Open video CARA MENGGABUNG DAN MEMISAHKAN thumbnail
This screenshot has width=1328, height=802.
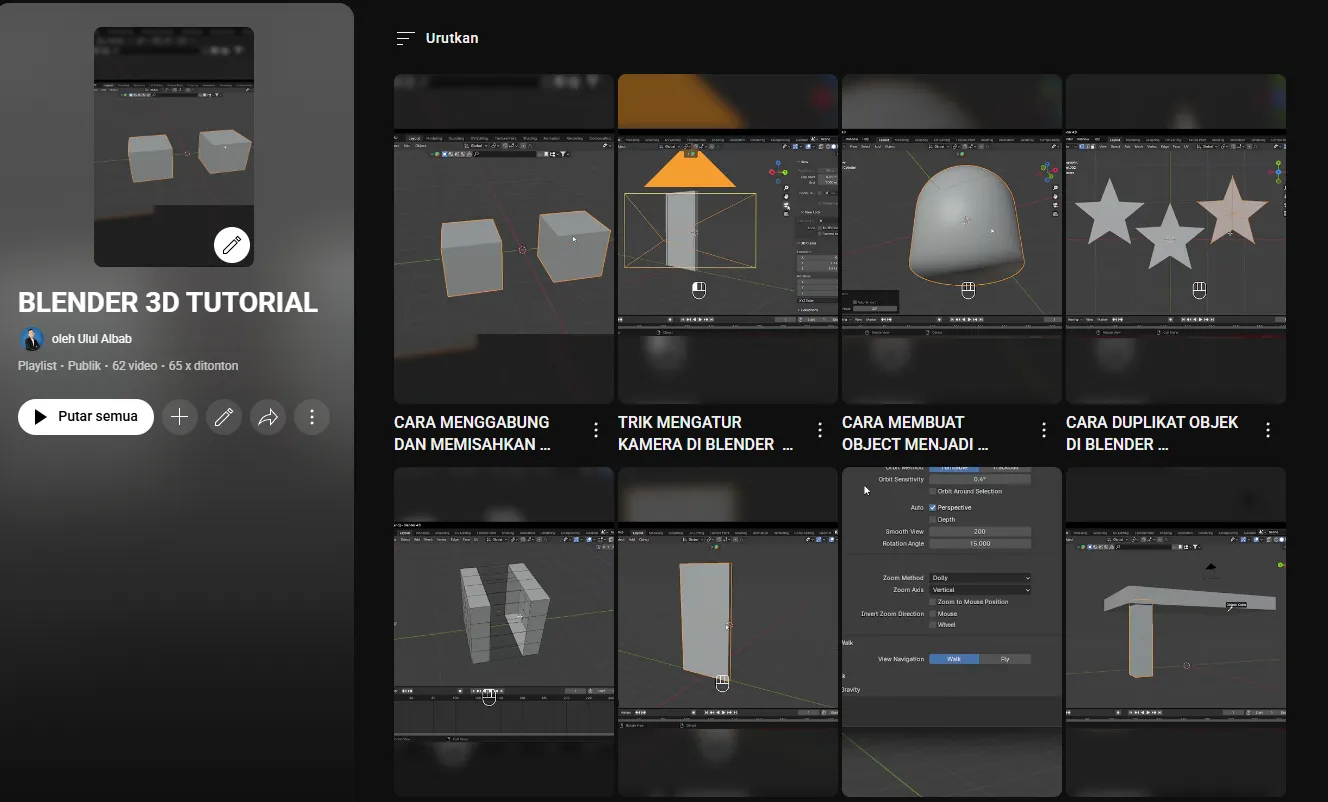504,239
